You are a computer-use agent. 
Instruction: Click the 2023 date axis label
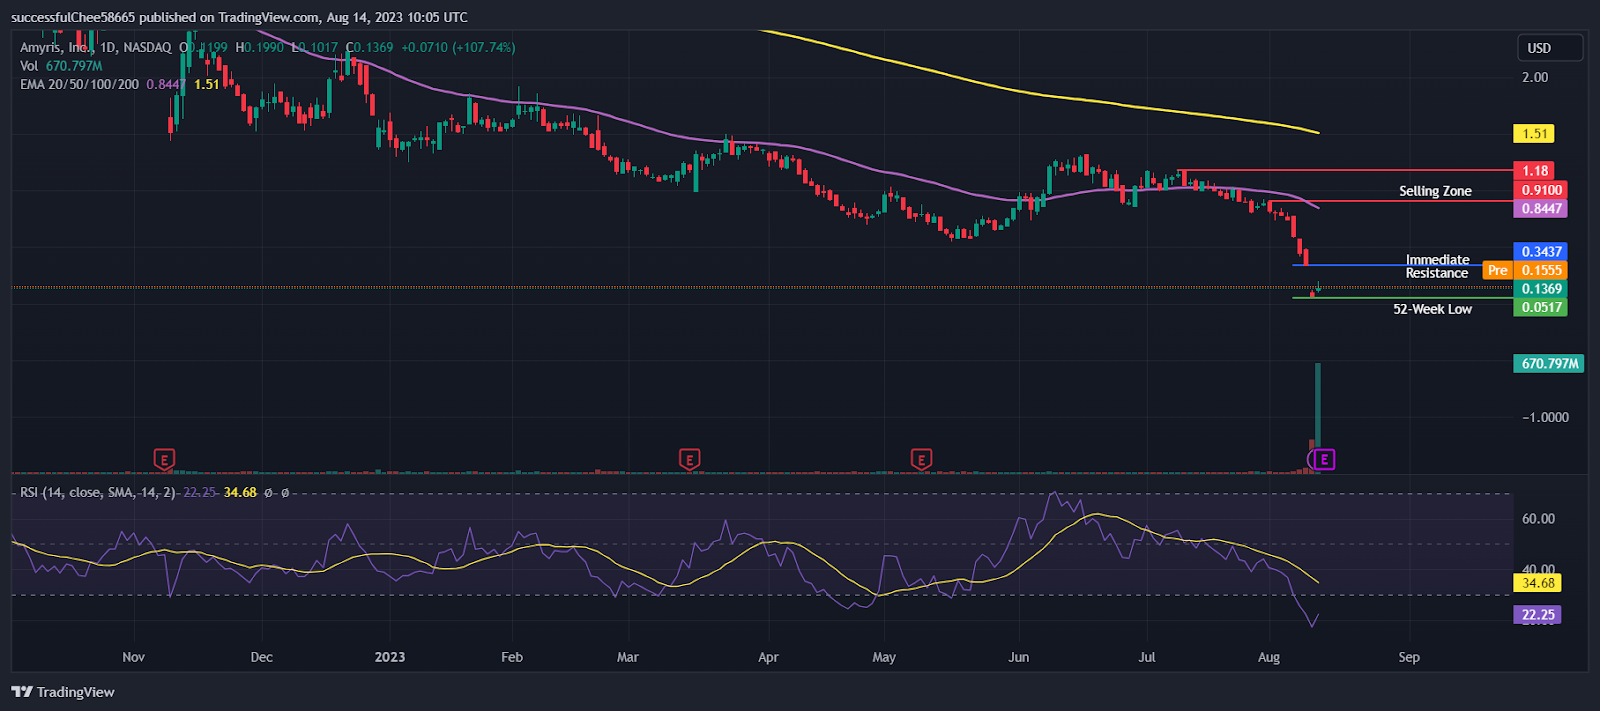click(390, 657)
